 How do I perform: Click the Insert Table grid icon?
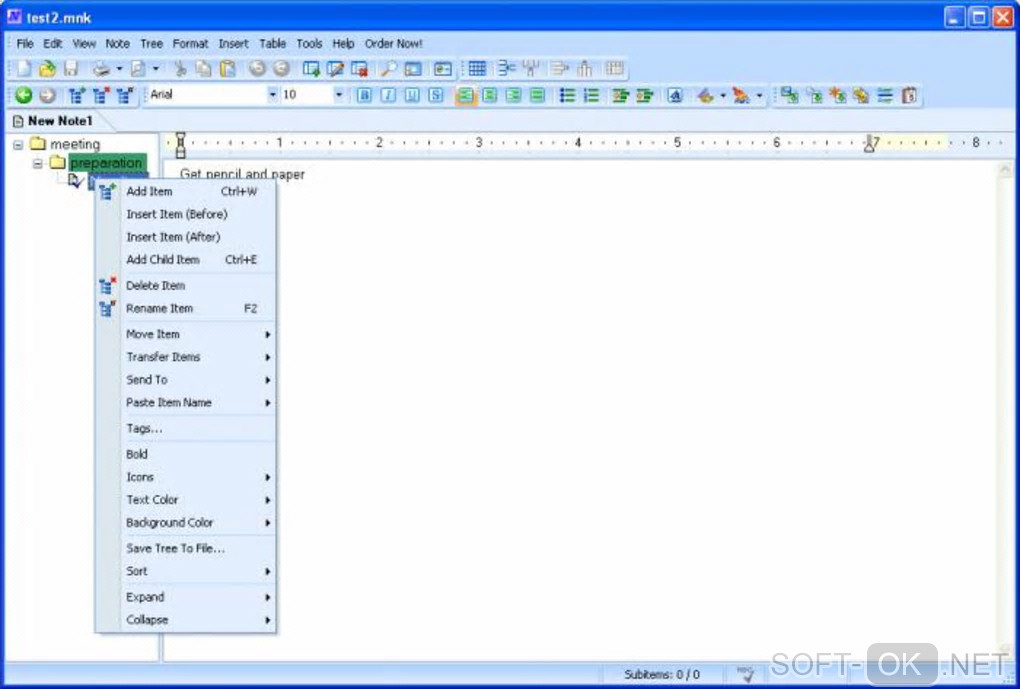tap(477, 68)
